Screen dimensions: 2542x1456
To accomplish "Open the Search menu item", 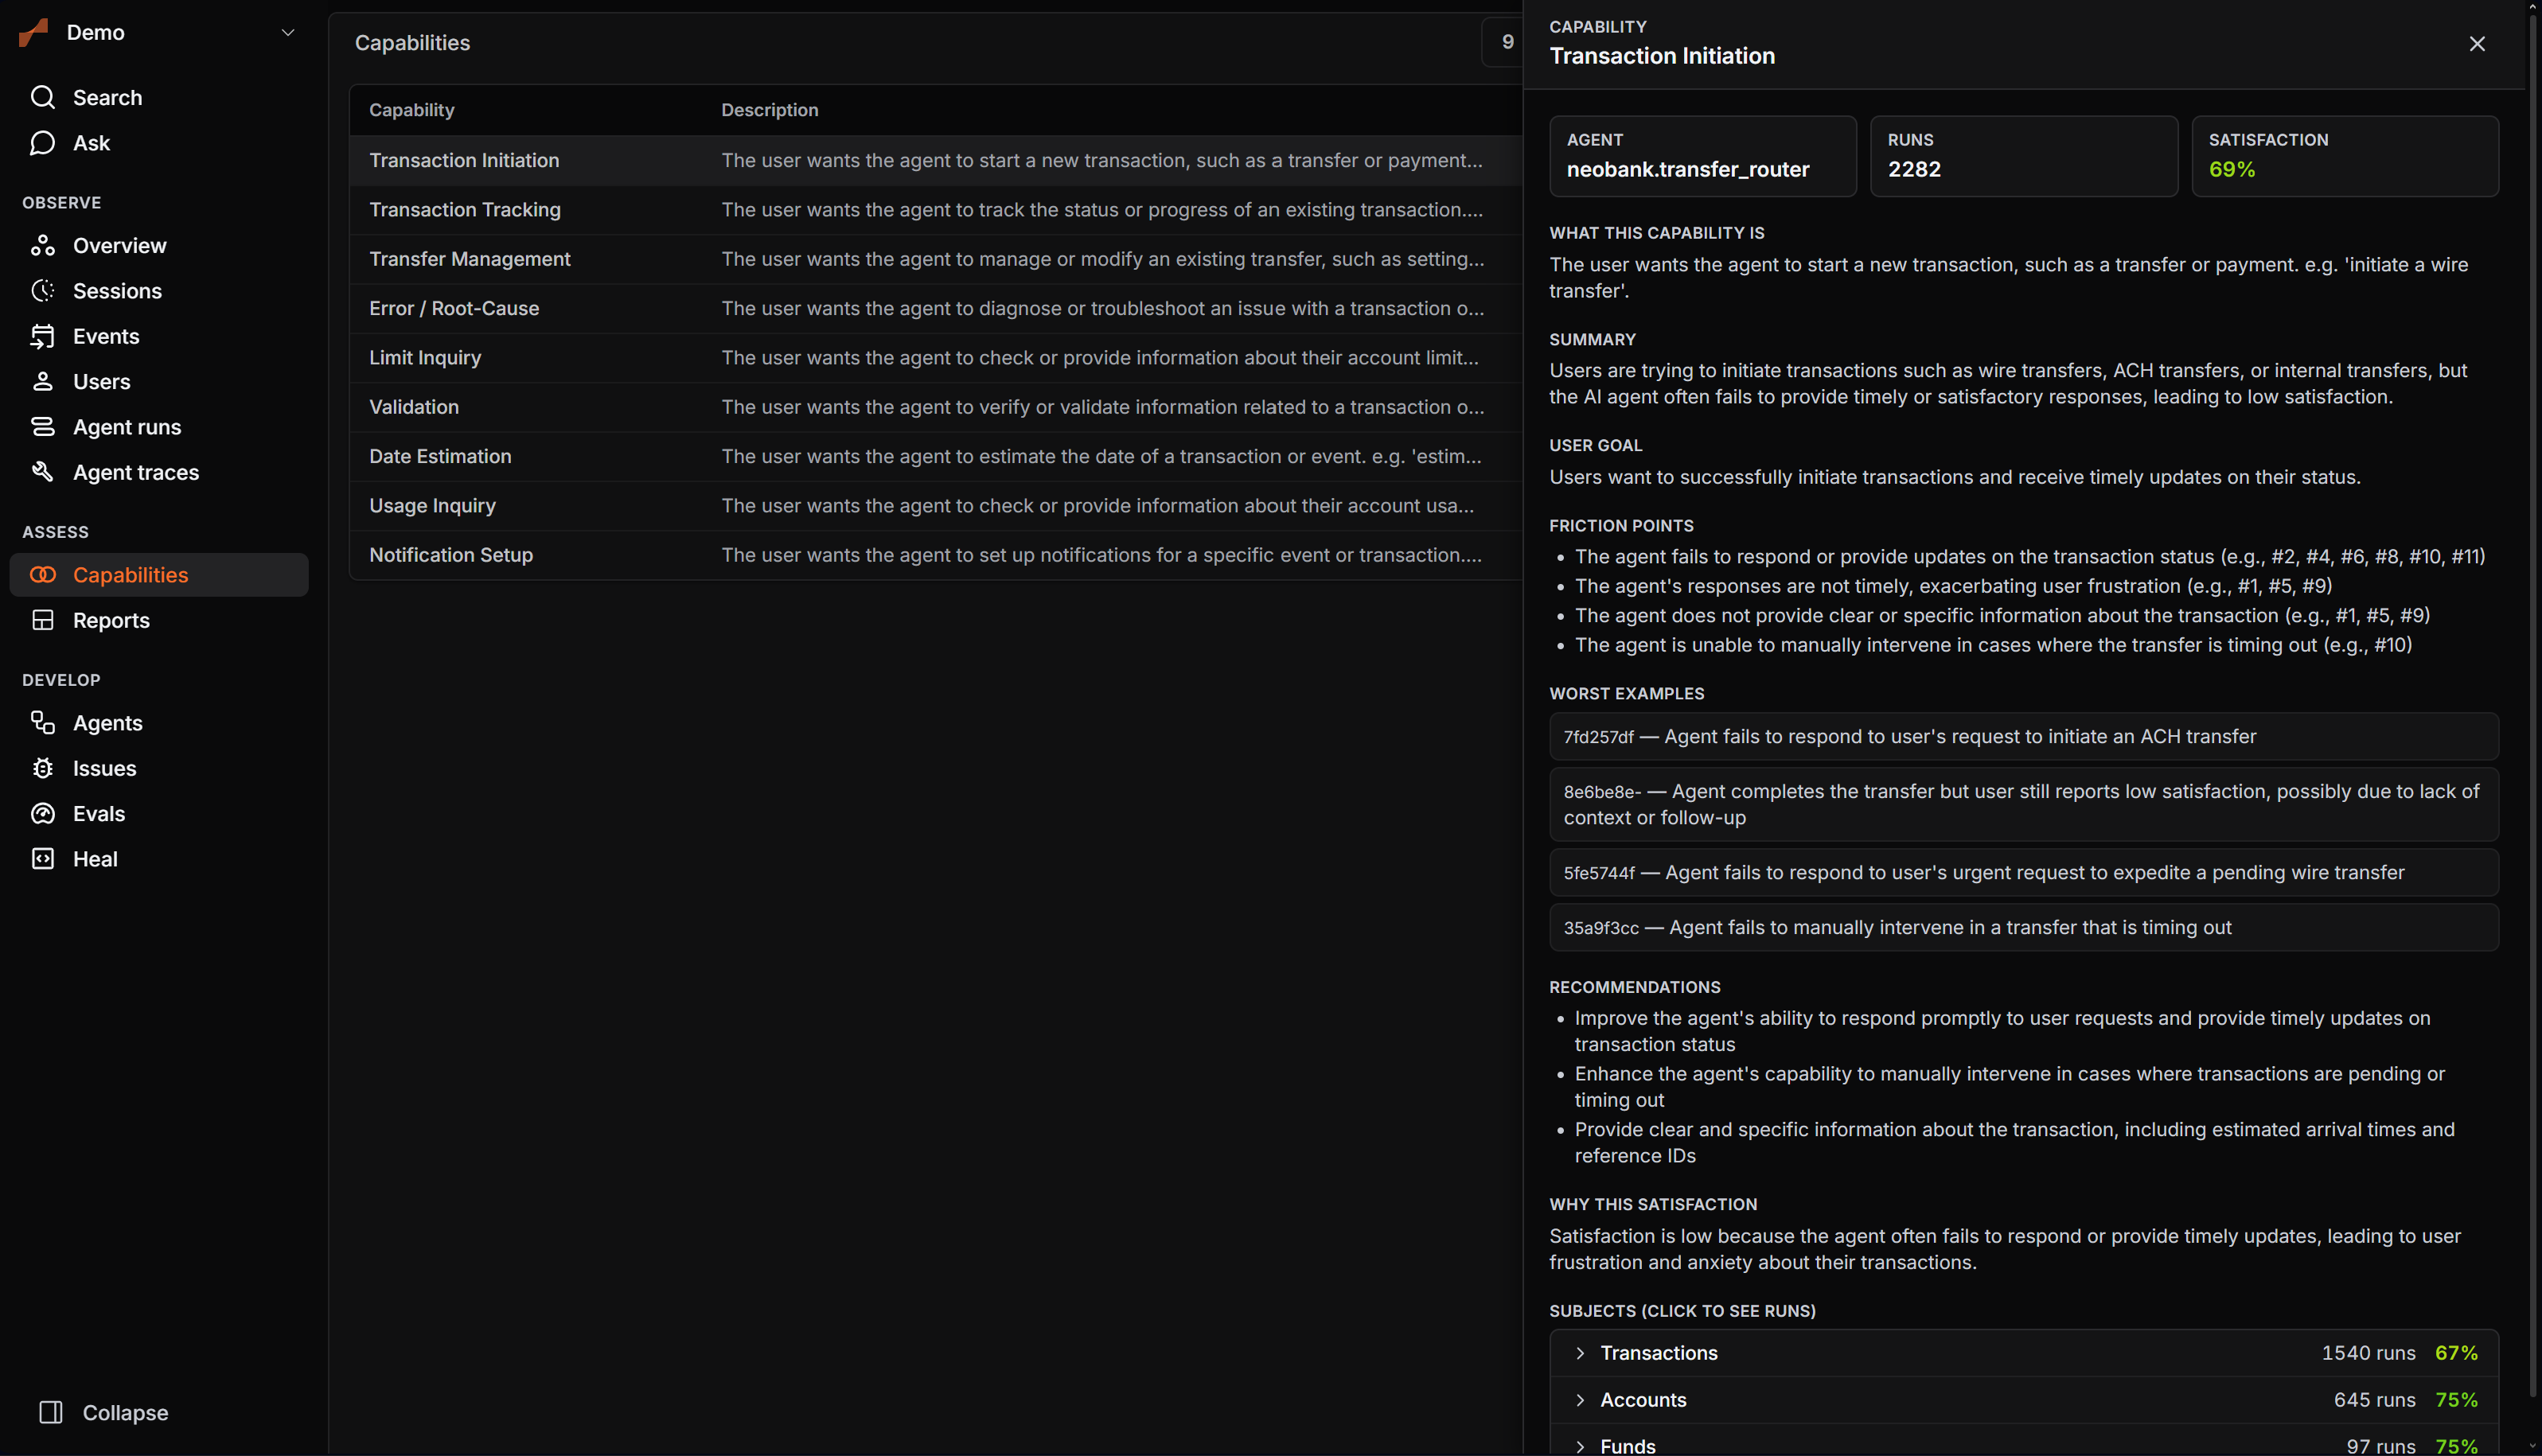I will (x=159, y=97).
